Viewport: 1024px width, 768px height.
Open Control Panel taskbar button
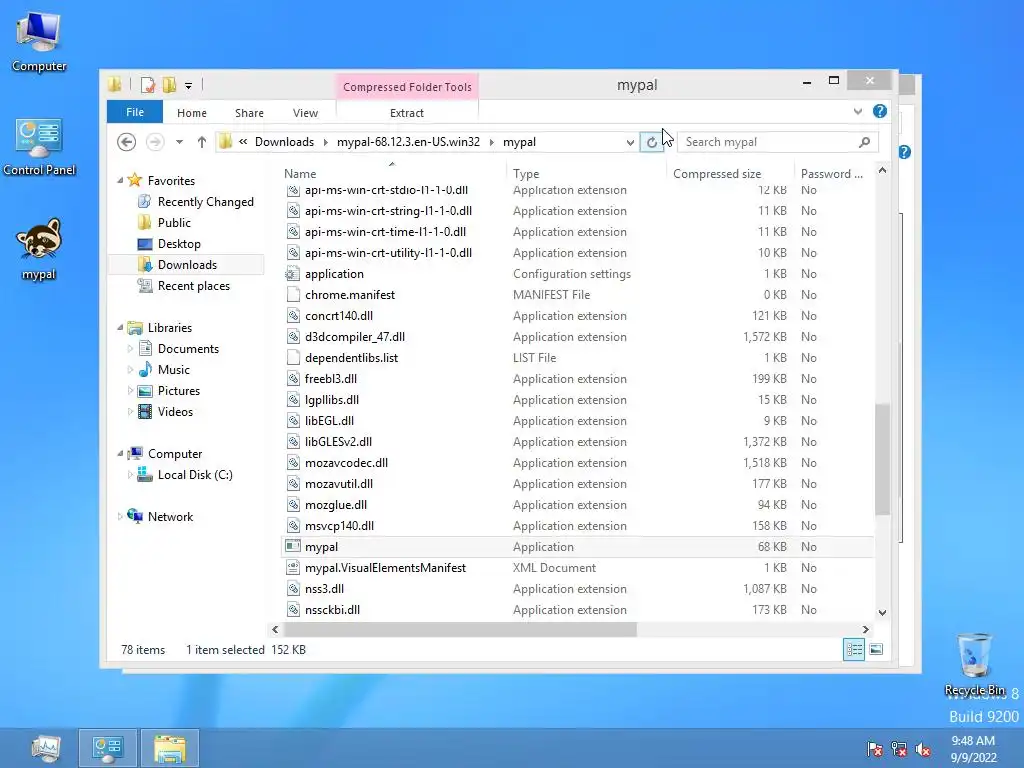[x=108, y=748]
